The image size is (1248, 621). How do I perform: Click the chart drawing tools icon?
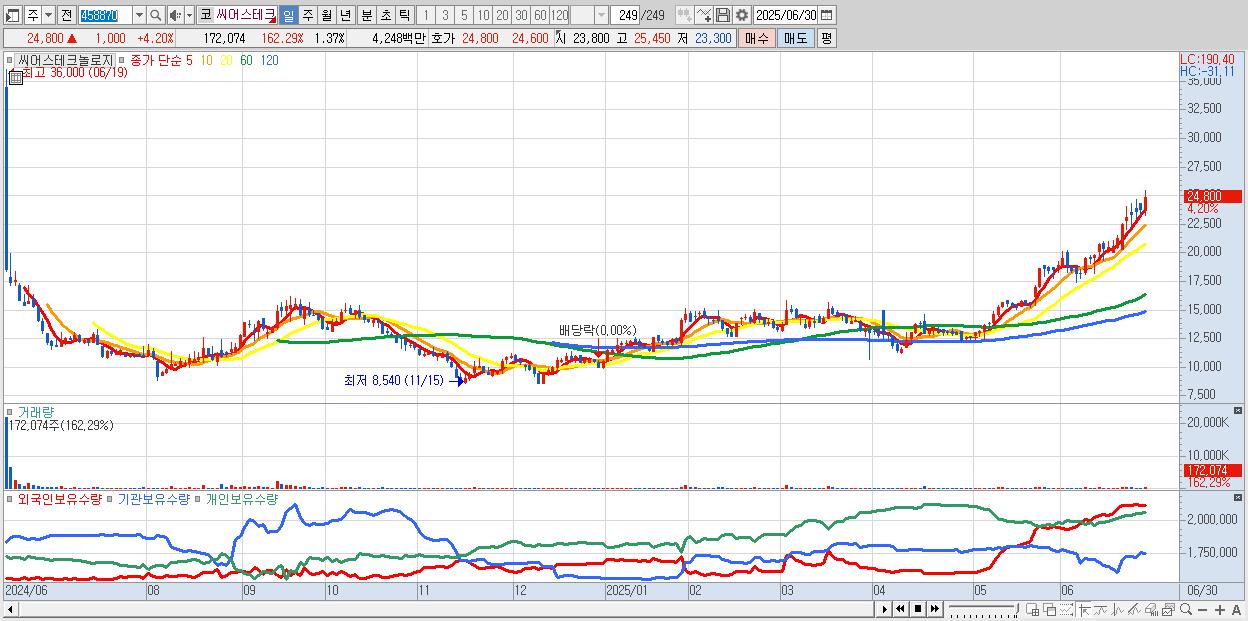[704, 15]
